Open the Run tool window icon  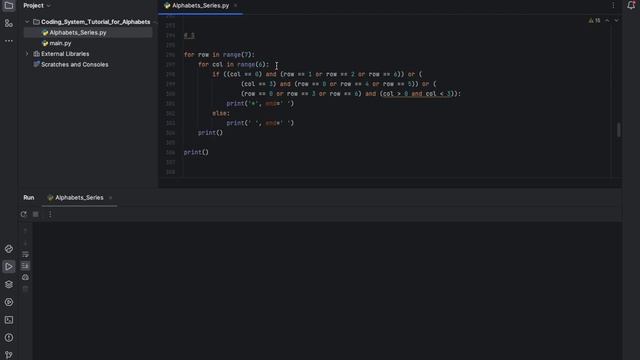9,267
